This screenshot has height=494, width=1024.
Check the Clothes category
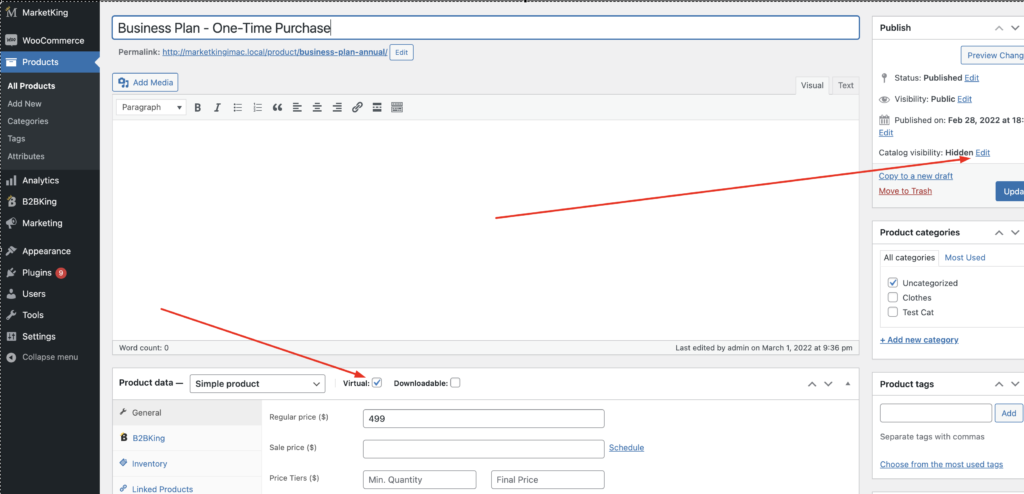pos(893,297)
